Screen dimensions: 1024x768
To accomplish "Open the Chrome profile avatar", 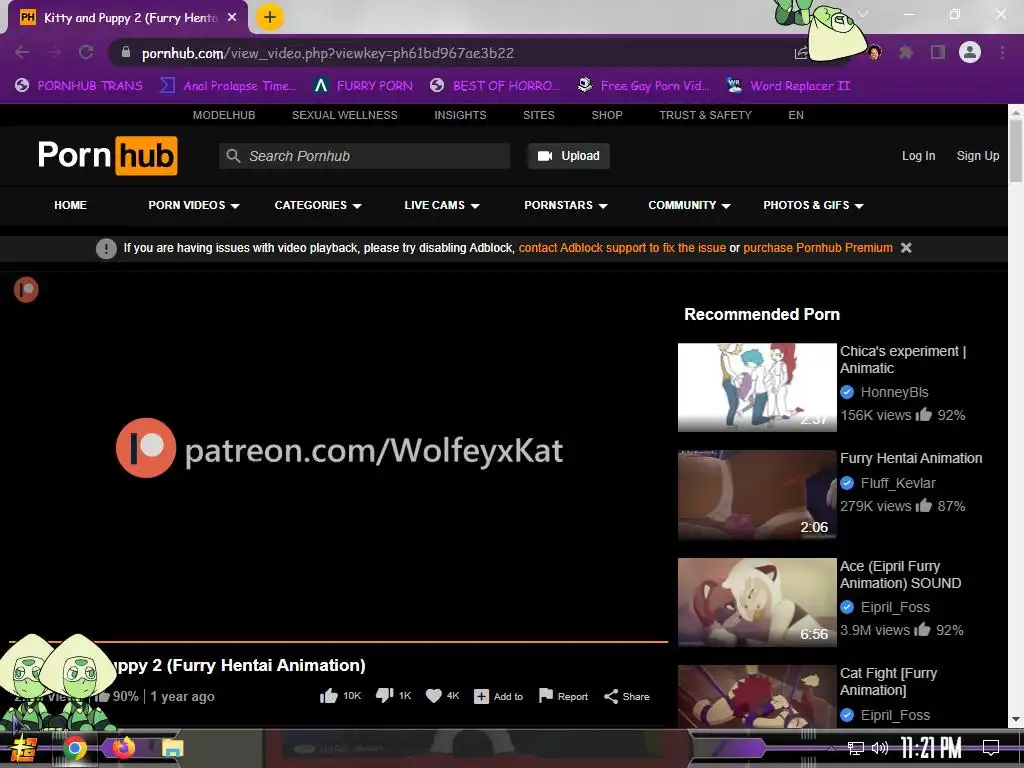I will coord(970,52).
